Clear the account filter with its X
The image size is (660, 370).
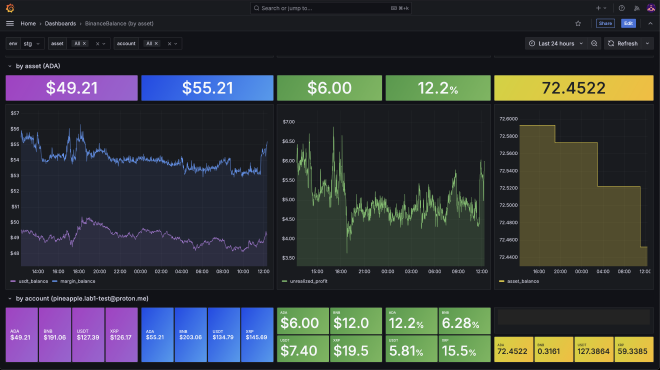pyautogui.click(x=169, y=43)
